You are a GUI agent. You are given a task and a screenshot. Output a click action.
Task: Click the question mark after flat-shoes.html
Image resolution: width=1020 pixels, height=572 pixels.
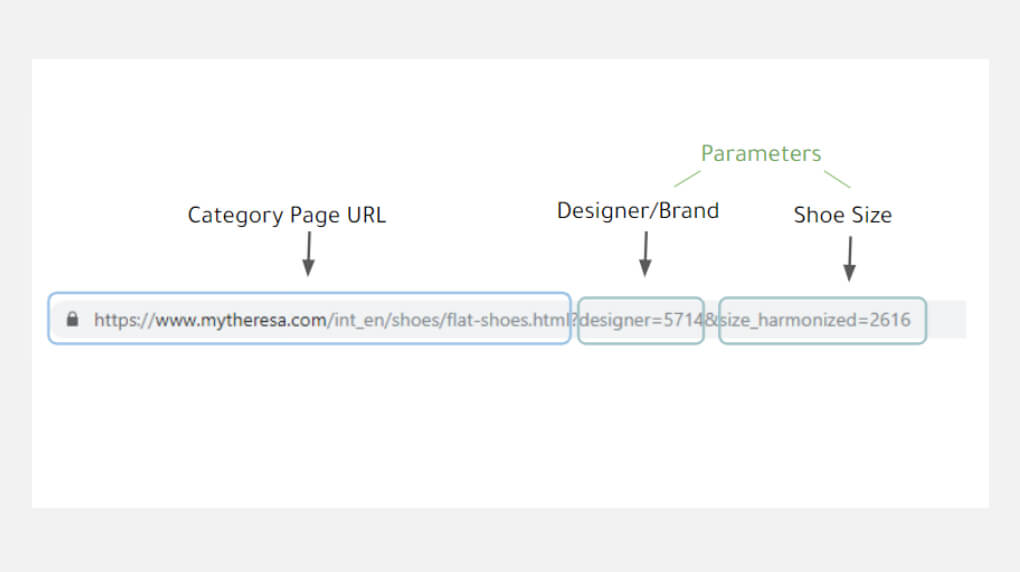[574, 320]
